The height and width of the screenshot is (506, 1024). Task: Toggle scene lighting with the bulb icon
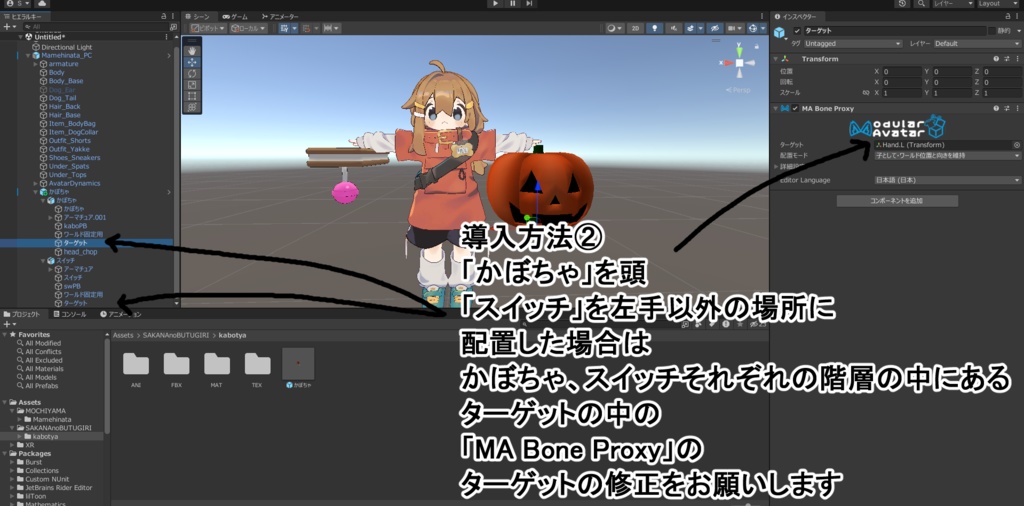pos(655,28)
